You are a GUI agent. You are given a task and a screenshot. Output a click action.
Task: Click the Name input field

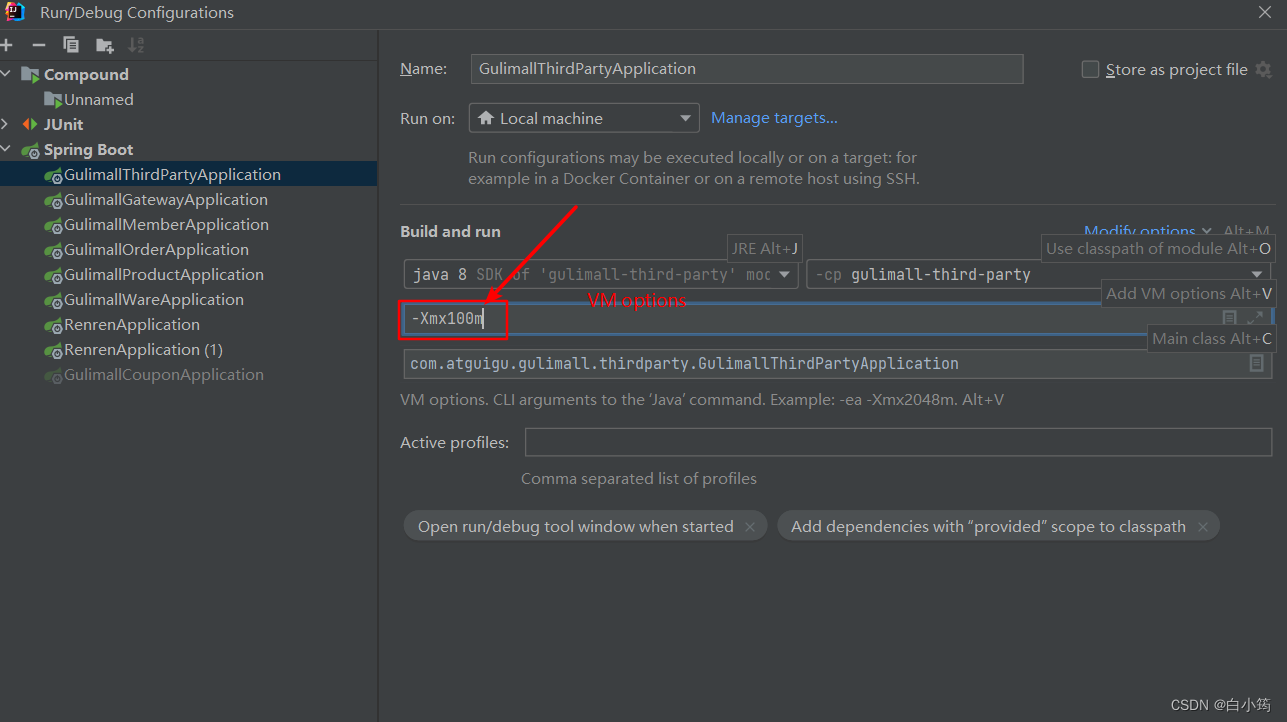[x=747, y=69]
